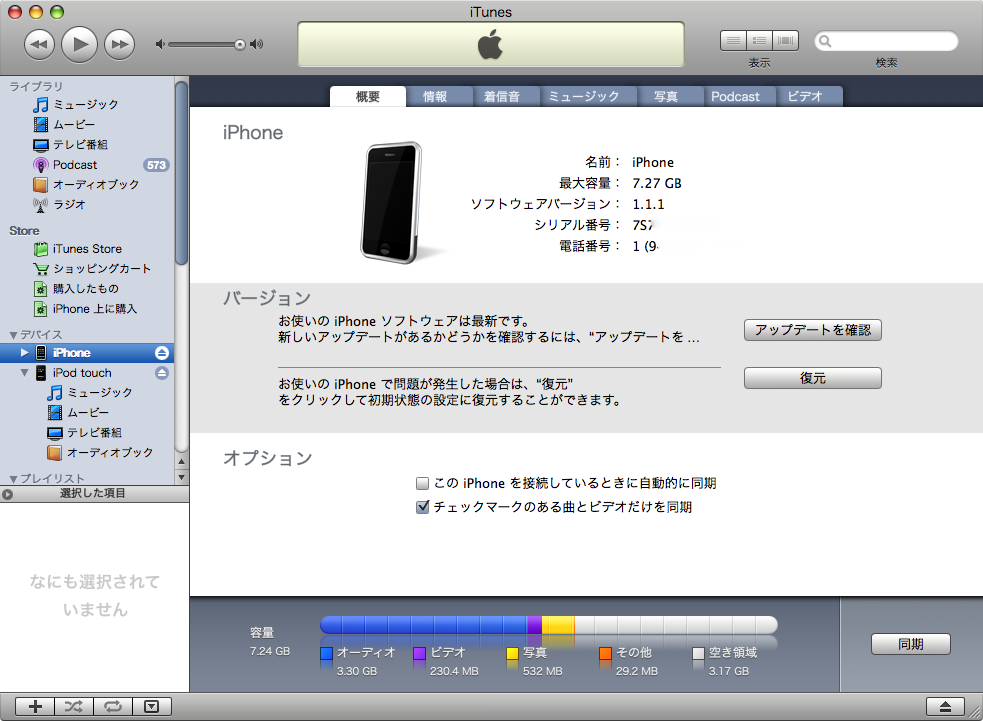Eject the iPhone device
The image size is (983, 721).
coord(162,353)
